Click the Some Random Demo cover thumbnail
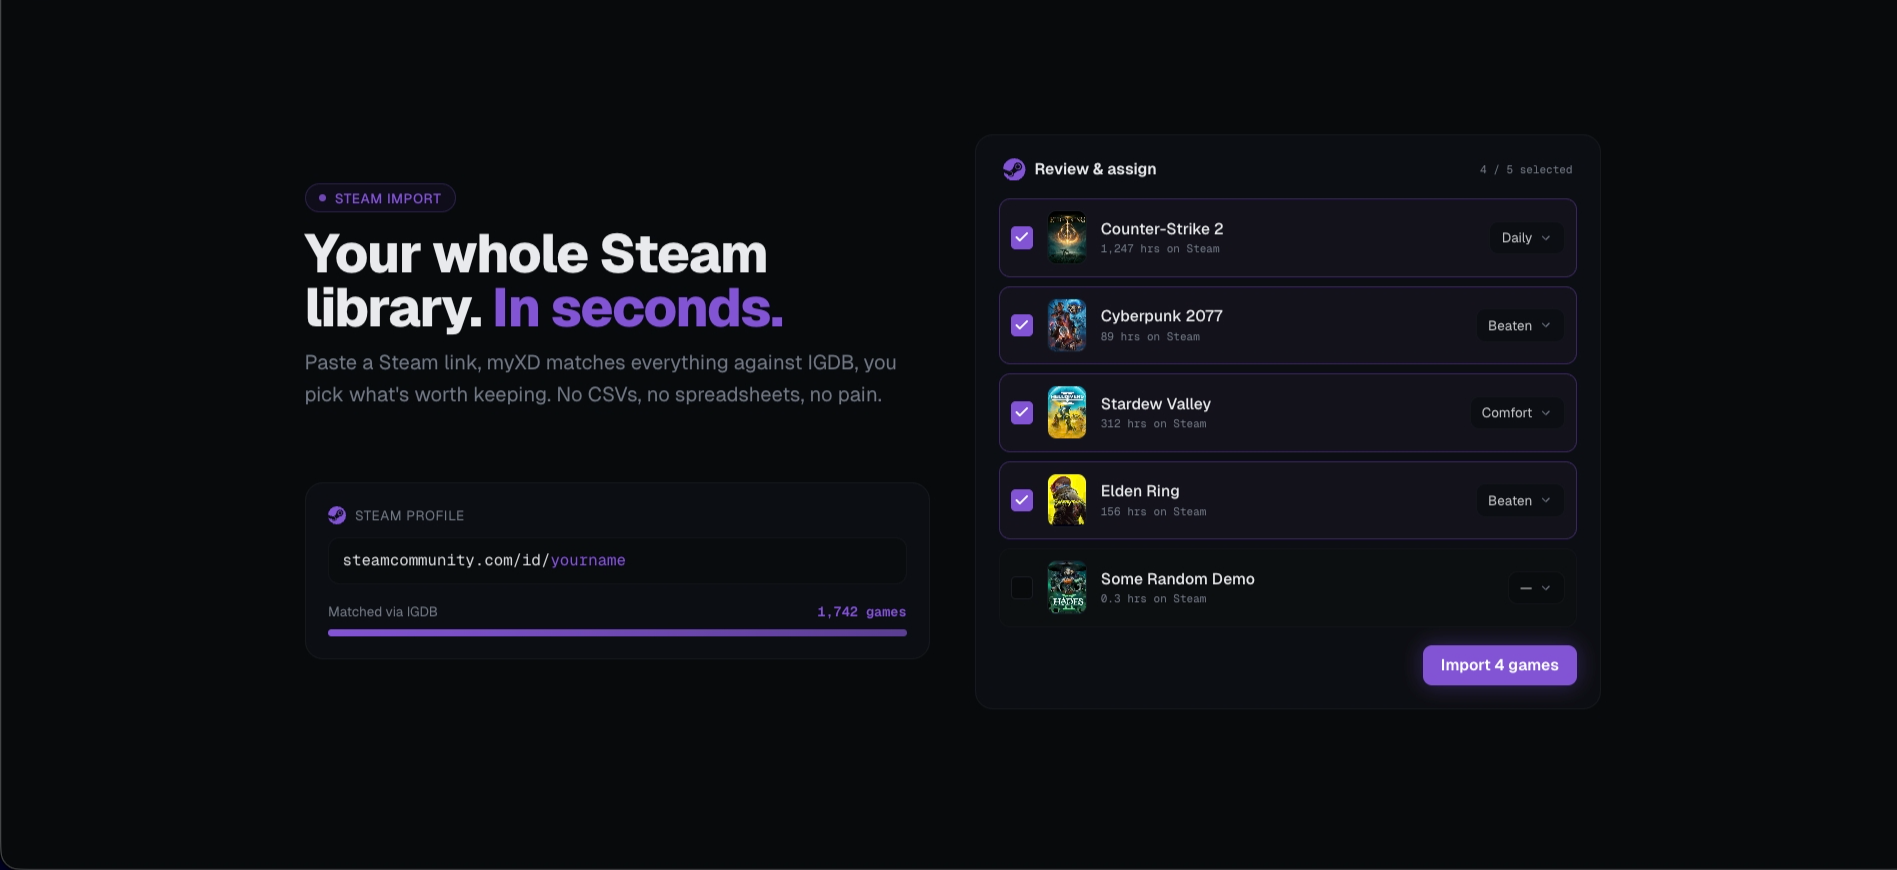The height and width of the screenshot is (870, 1897). pyautogui.click(x=1067, y=587)
